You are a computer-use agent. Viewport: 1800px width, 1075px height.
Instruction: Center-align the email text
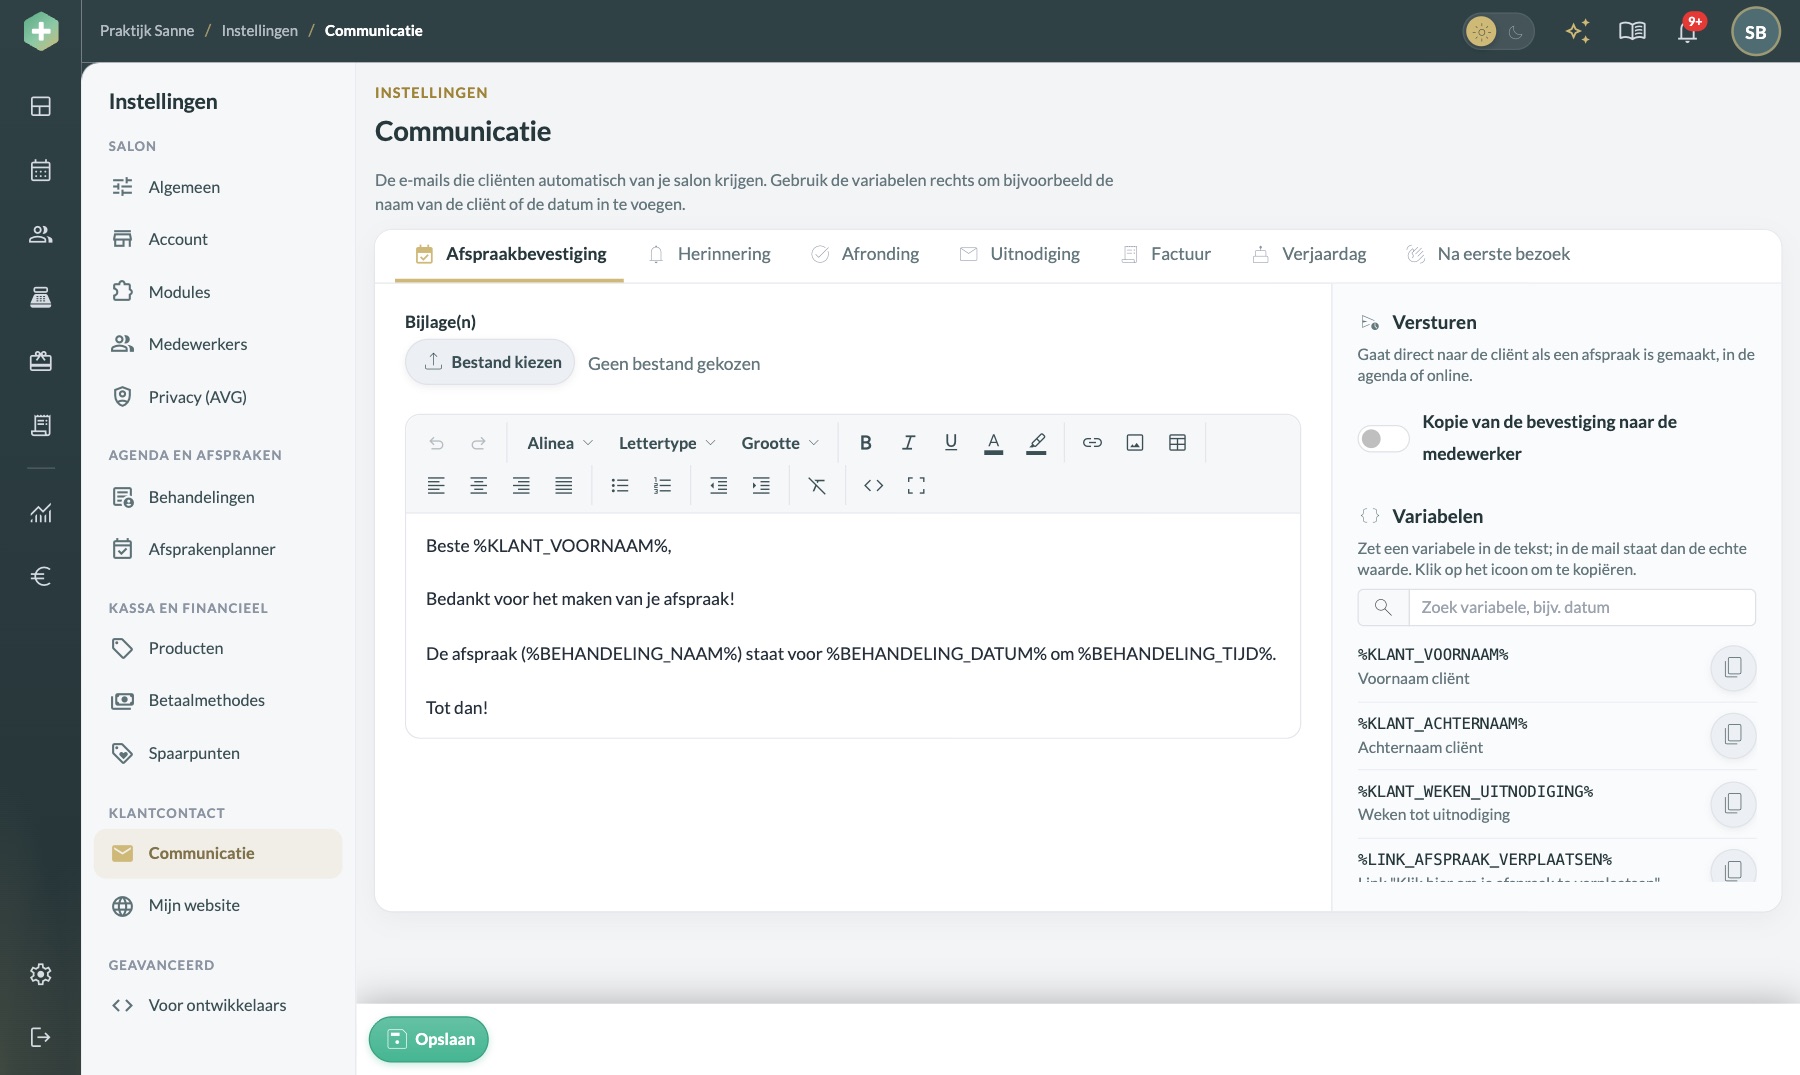479,486
